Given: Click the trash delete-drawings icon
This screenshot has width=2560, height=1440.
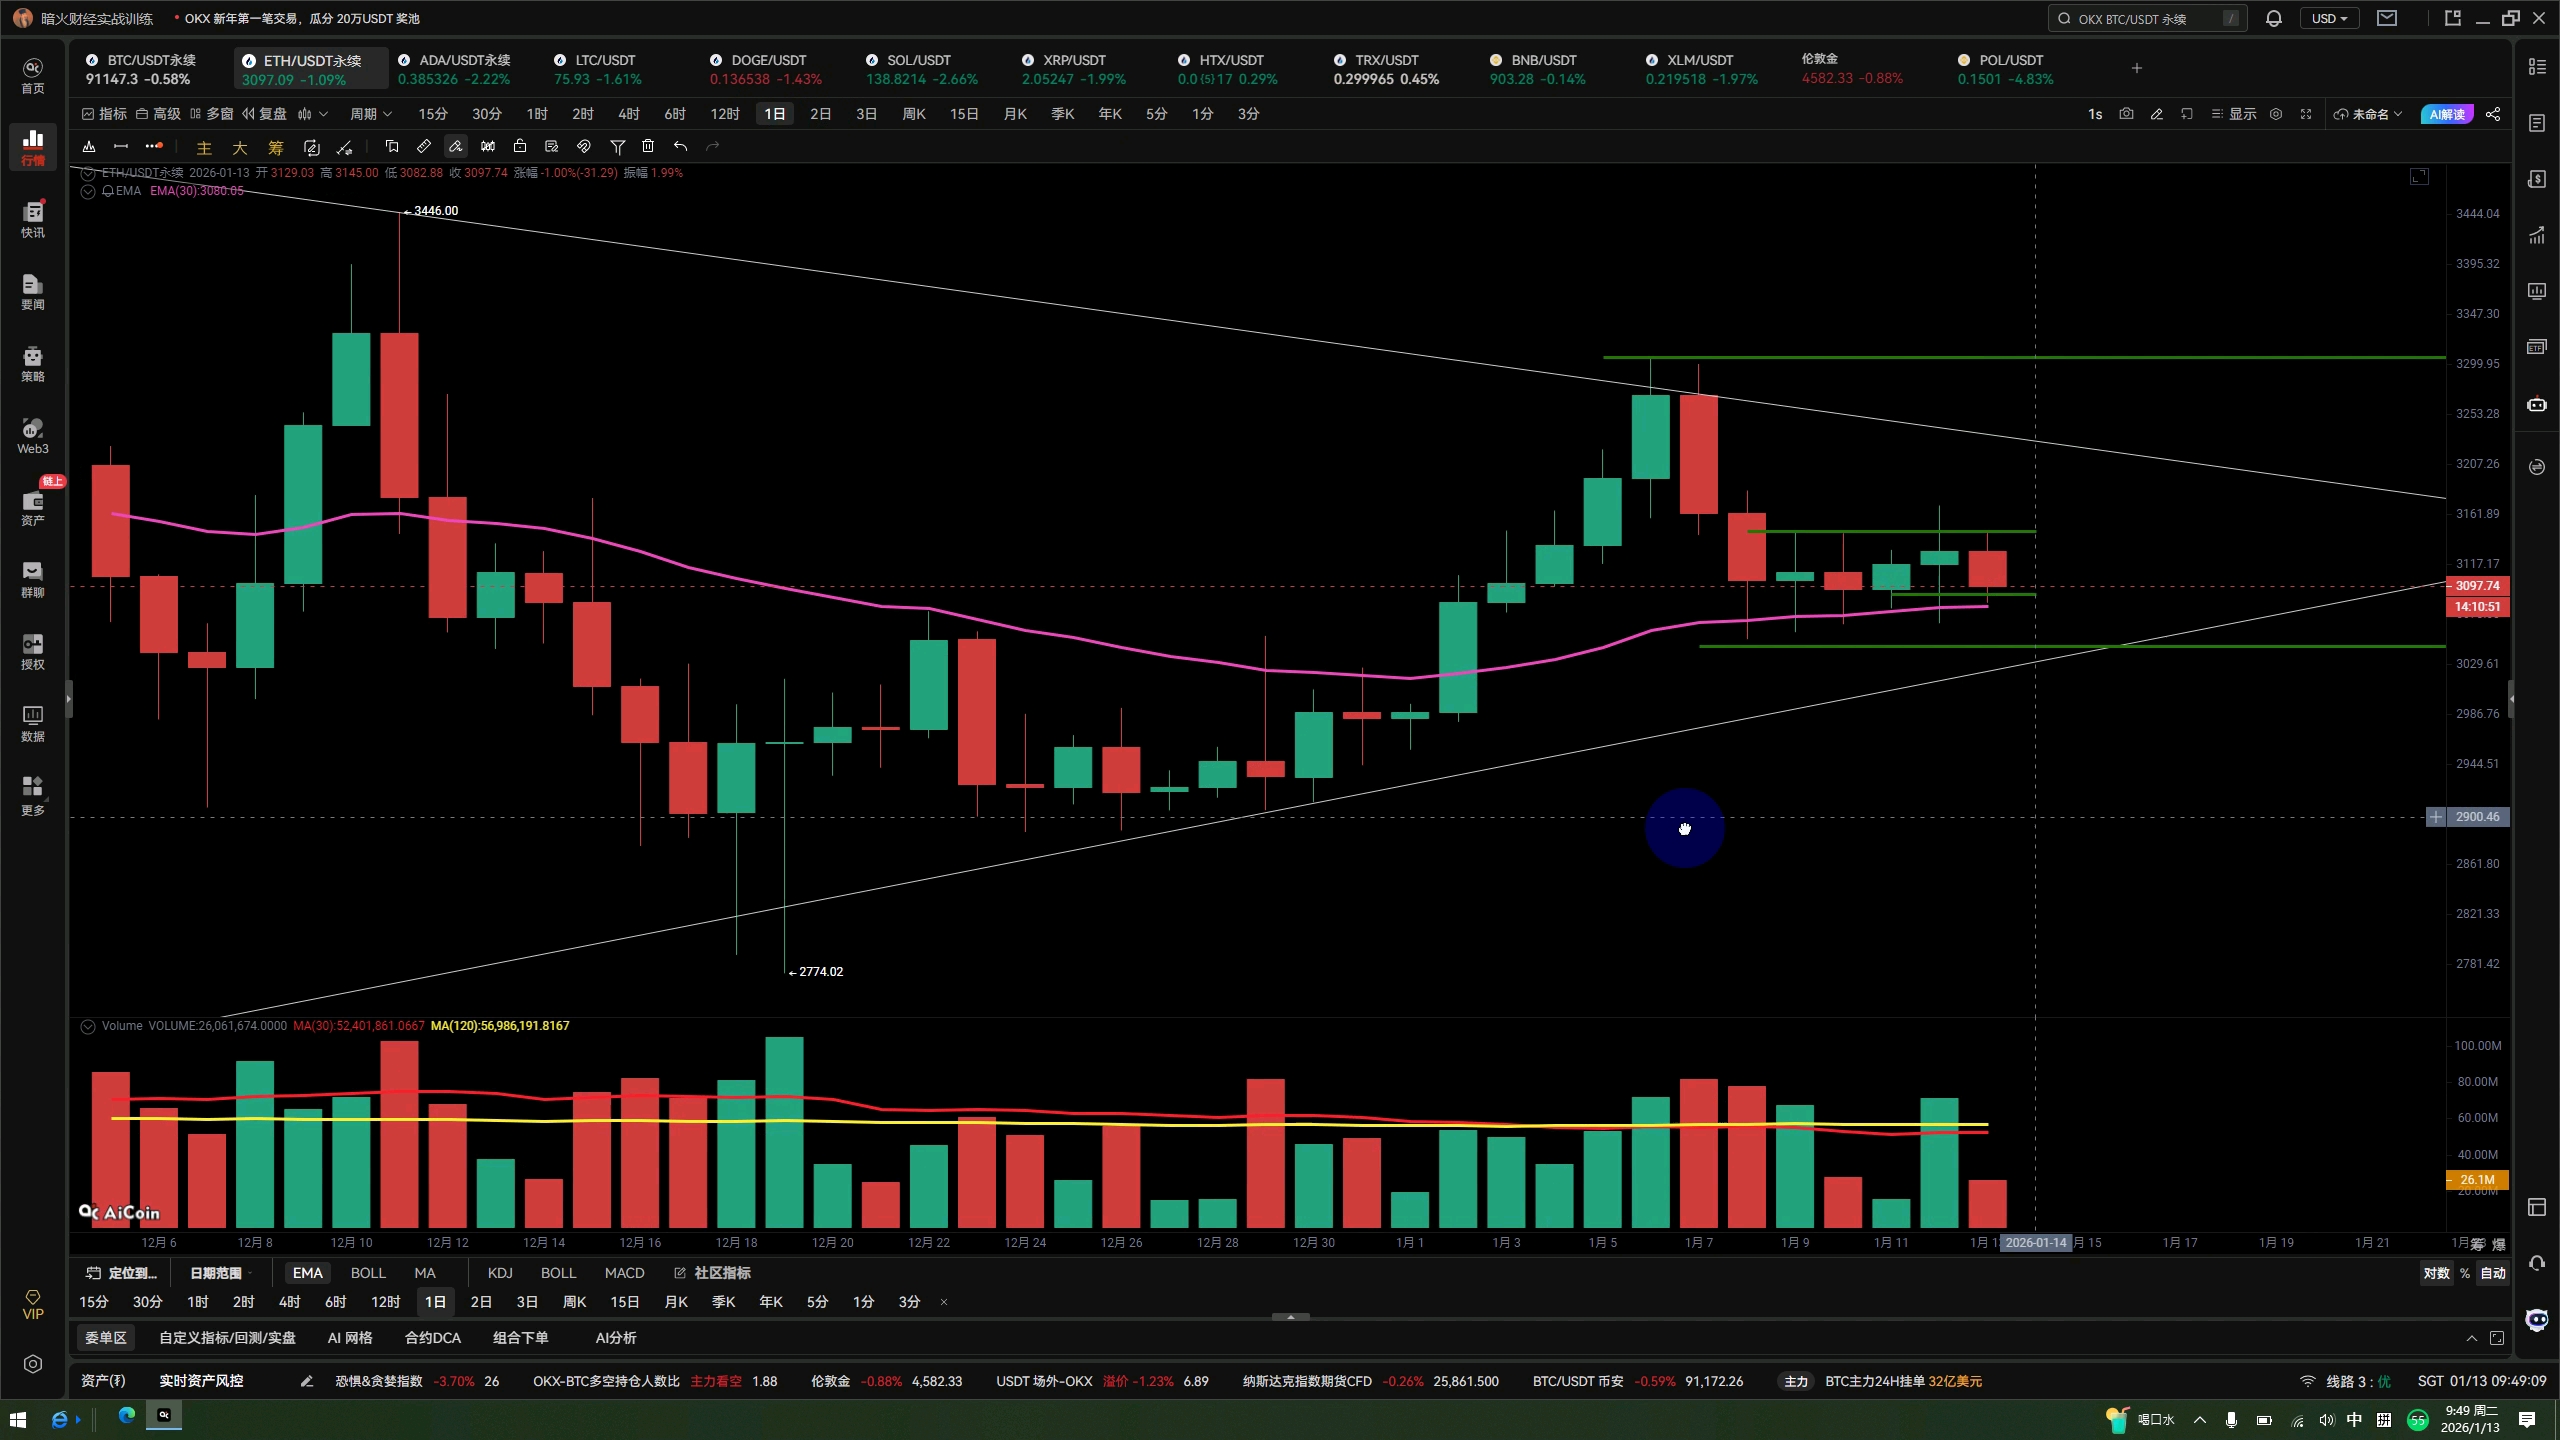Looking at the screenshot, I should pos(648,147).
